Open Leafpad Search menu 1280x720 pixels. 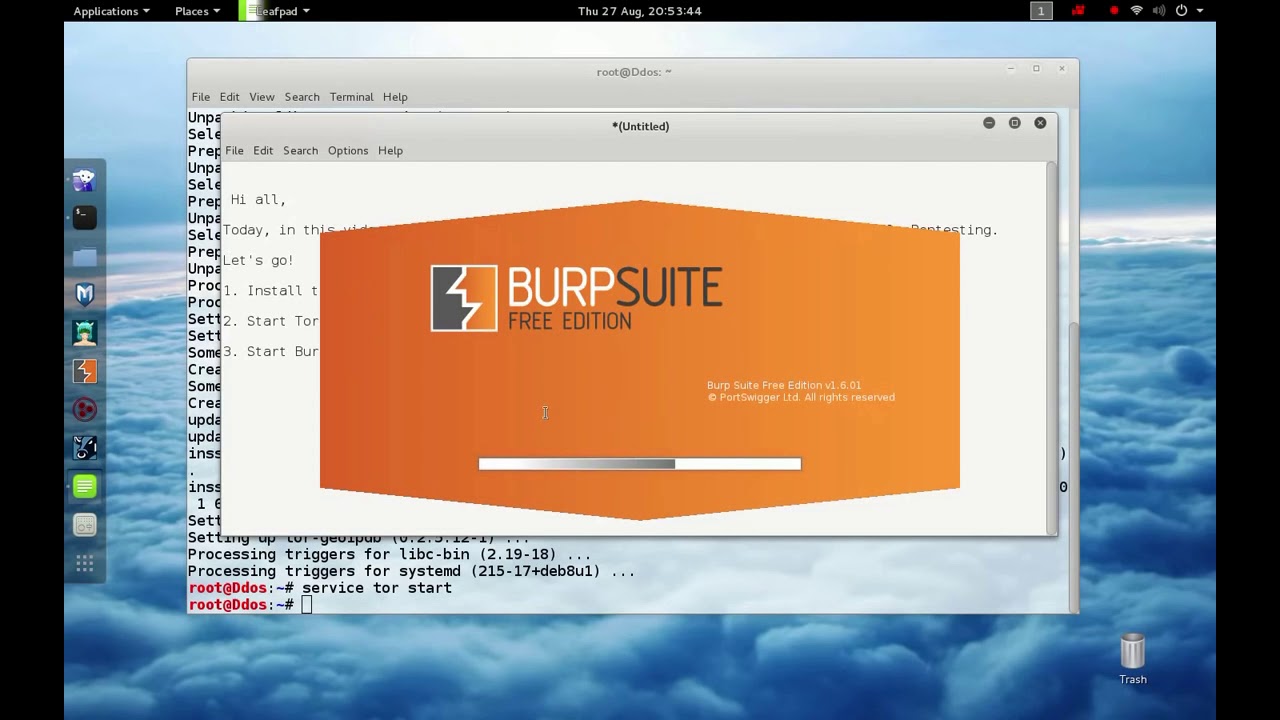coord(300,151)
